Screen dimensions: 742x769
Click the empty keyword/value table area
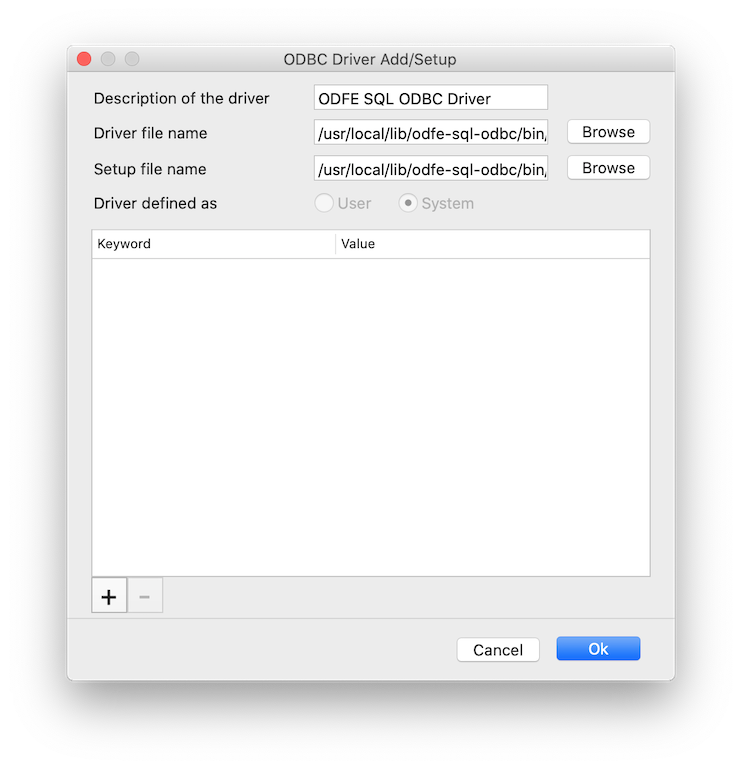point(371,417)
